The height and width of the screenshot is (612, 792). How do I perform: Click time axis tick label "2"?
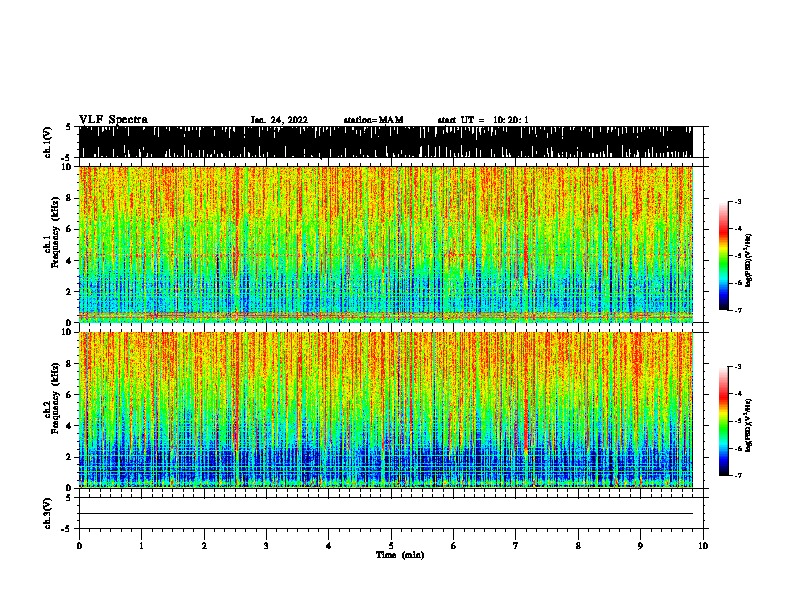click(x=204, y=546)
